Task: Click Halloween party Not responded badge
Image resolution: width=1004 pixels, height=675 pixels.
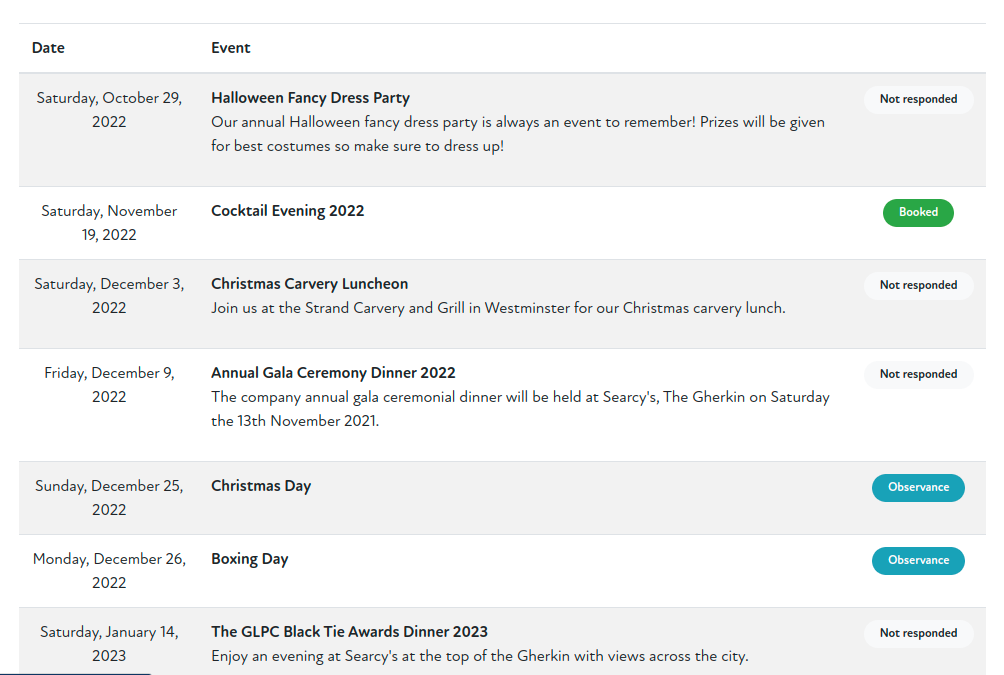Action: click(x=918, y=99)
